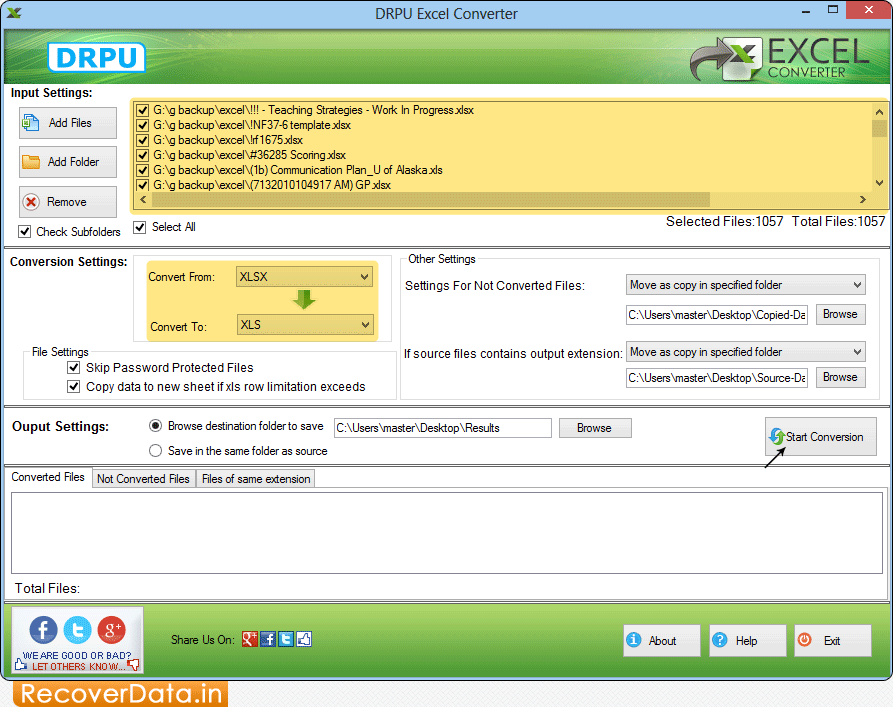
Task: Click the Start Conversion button
Action: pos(821,436)
